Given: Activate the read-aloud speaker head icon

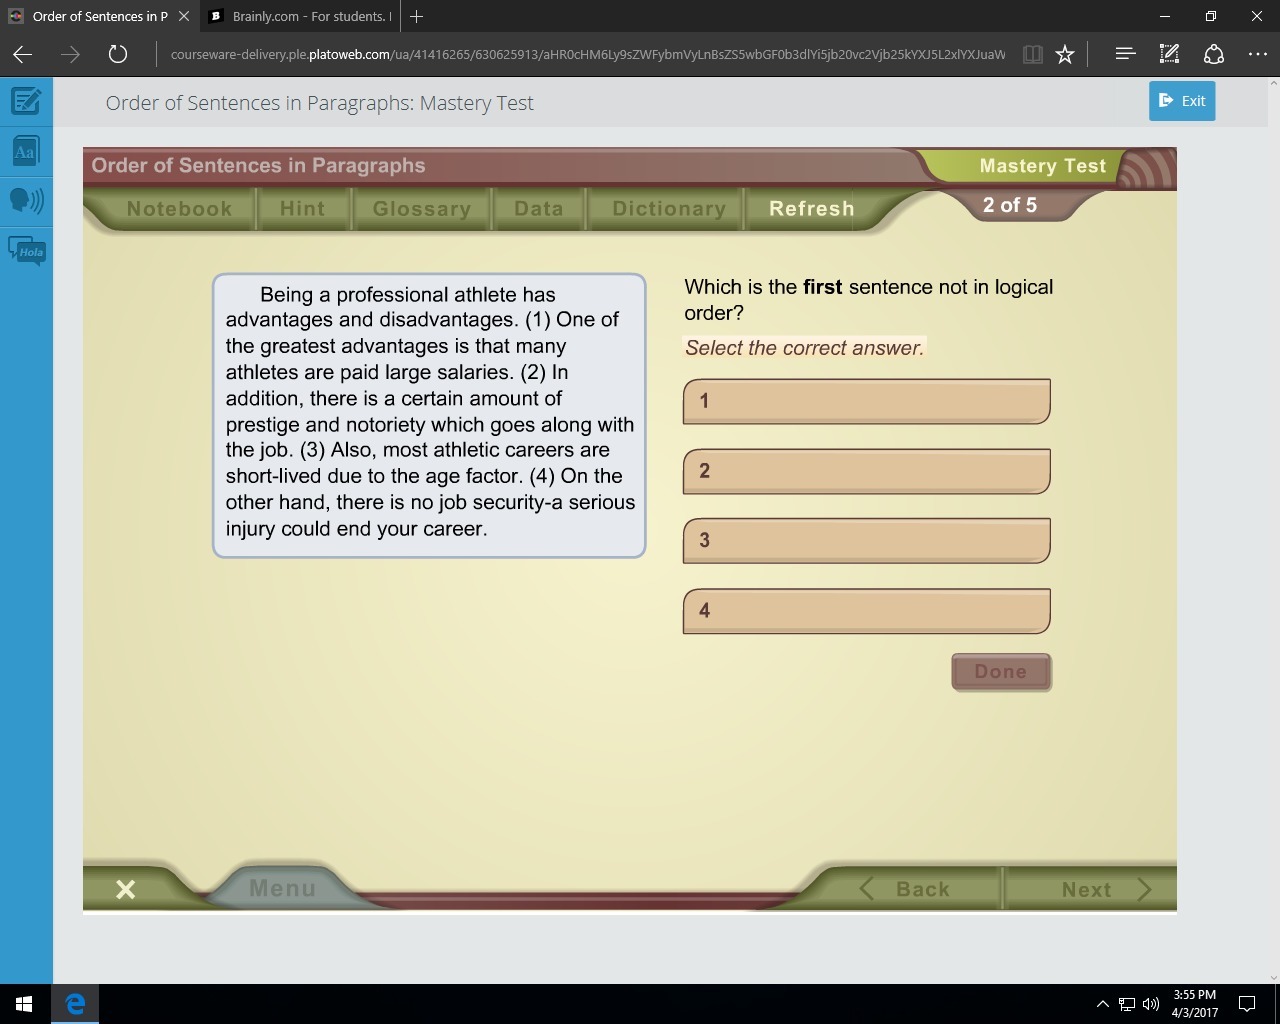Looking at the screenshot, I should point(26,200).
